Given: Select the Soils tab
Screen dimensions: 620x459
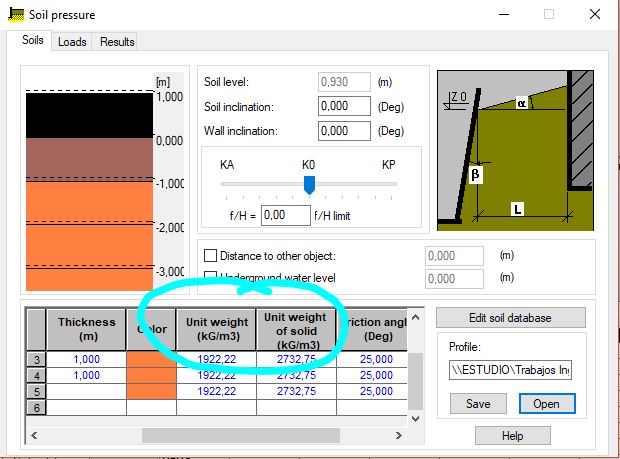Looking at the screenshot, I should (x=32, y=40).
